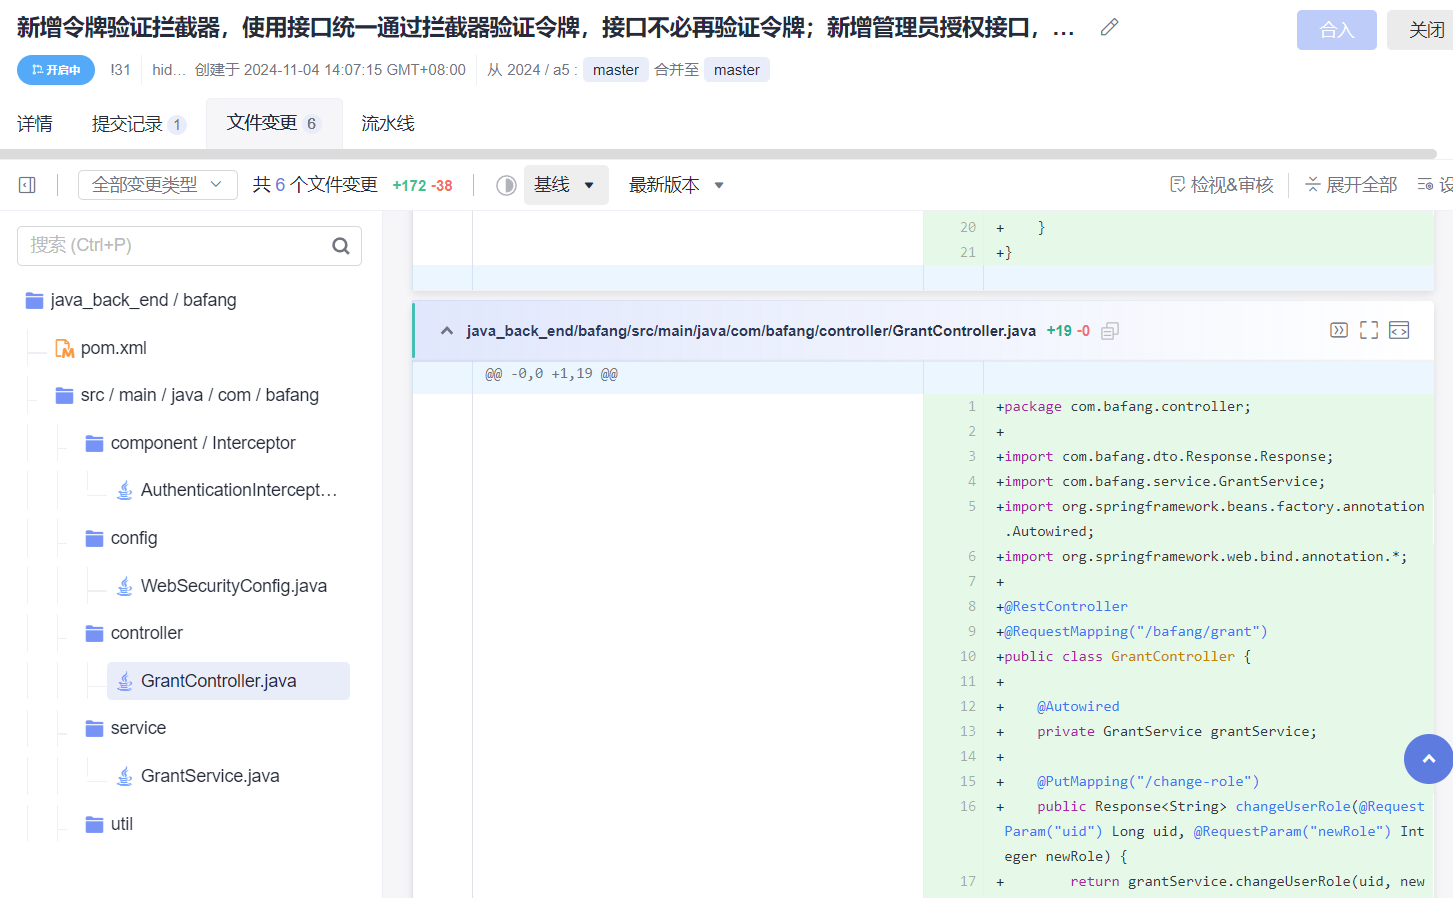This screenshot has height=898, width=1453.
Task: Switch to the 流水线 tab
Action: pyautogui.click(x=388, y=124)
